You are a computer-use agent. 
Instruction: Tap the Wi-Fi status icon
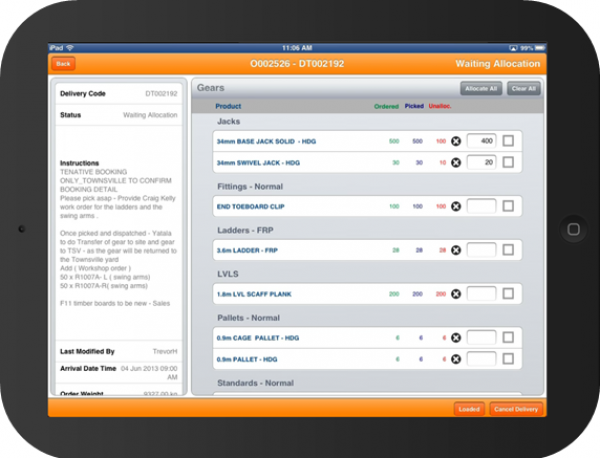point(70,48)
